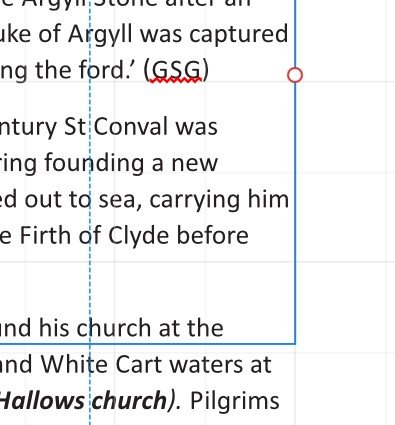Place cursor in the word 'captured'
The width and height of the screenshot is (395, 425).
tap(238, 35)
